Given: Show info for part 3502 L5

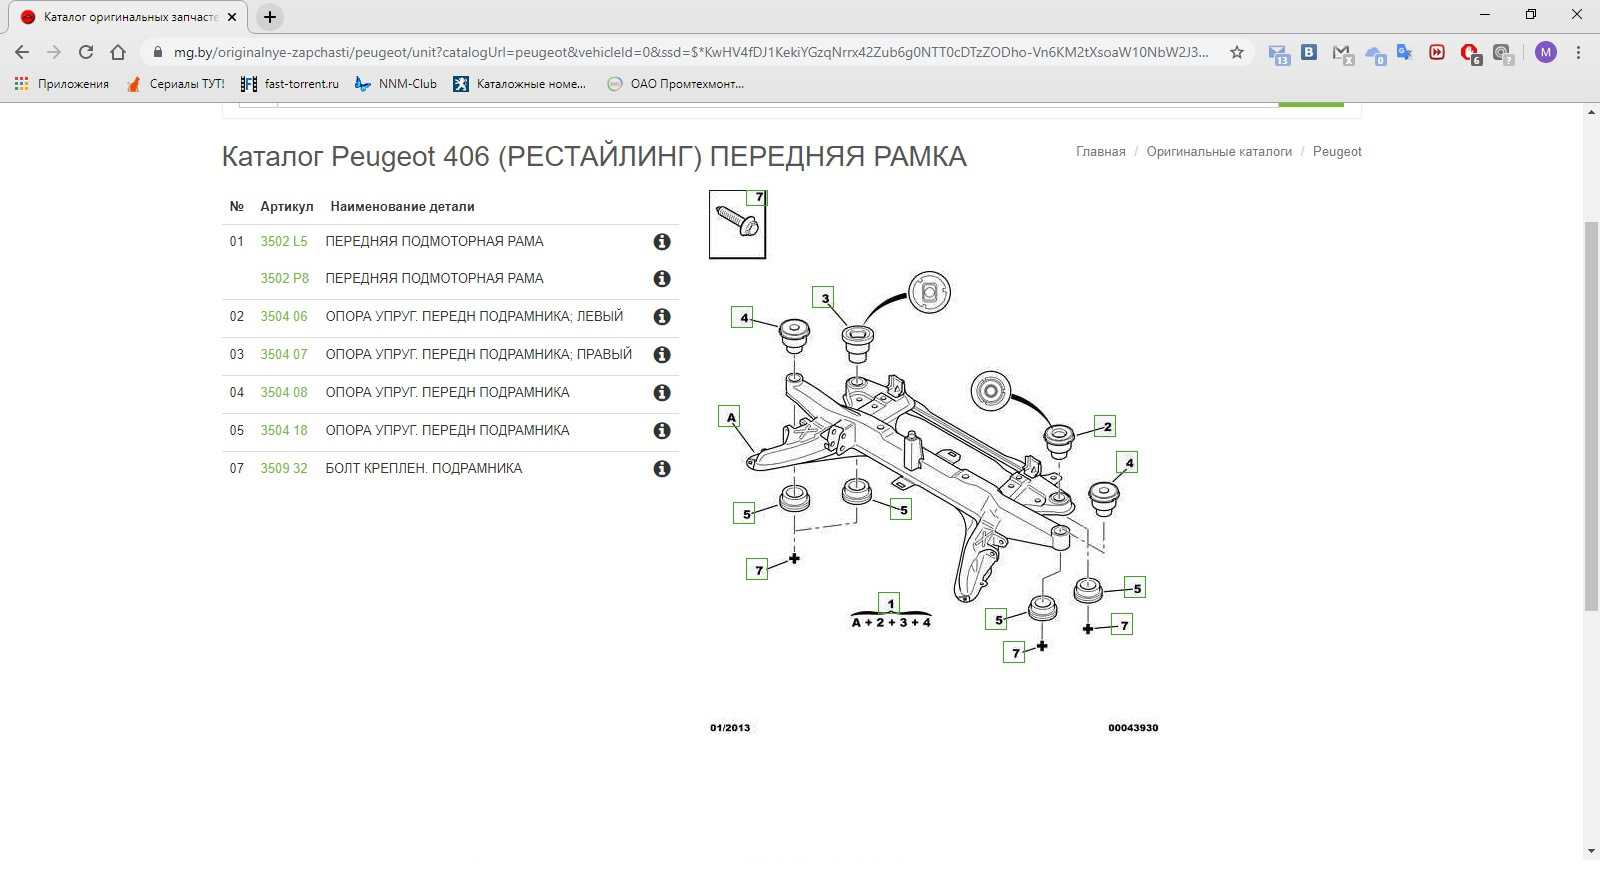Looking at the screenshot, I should [662, 241].
